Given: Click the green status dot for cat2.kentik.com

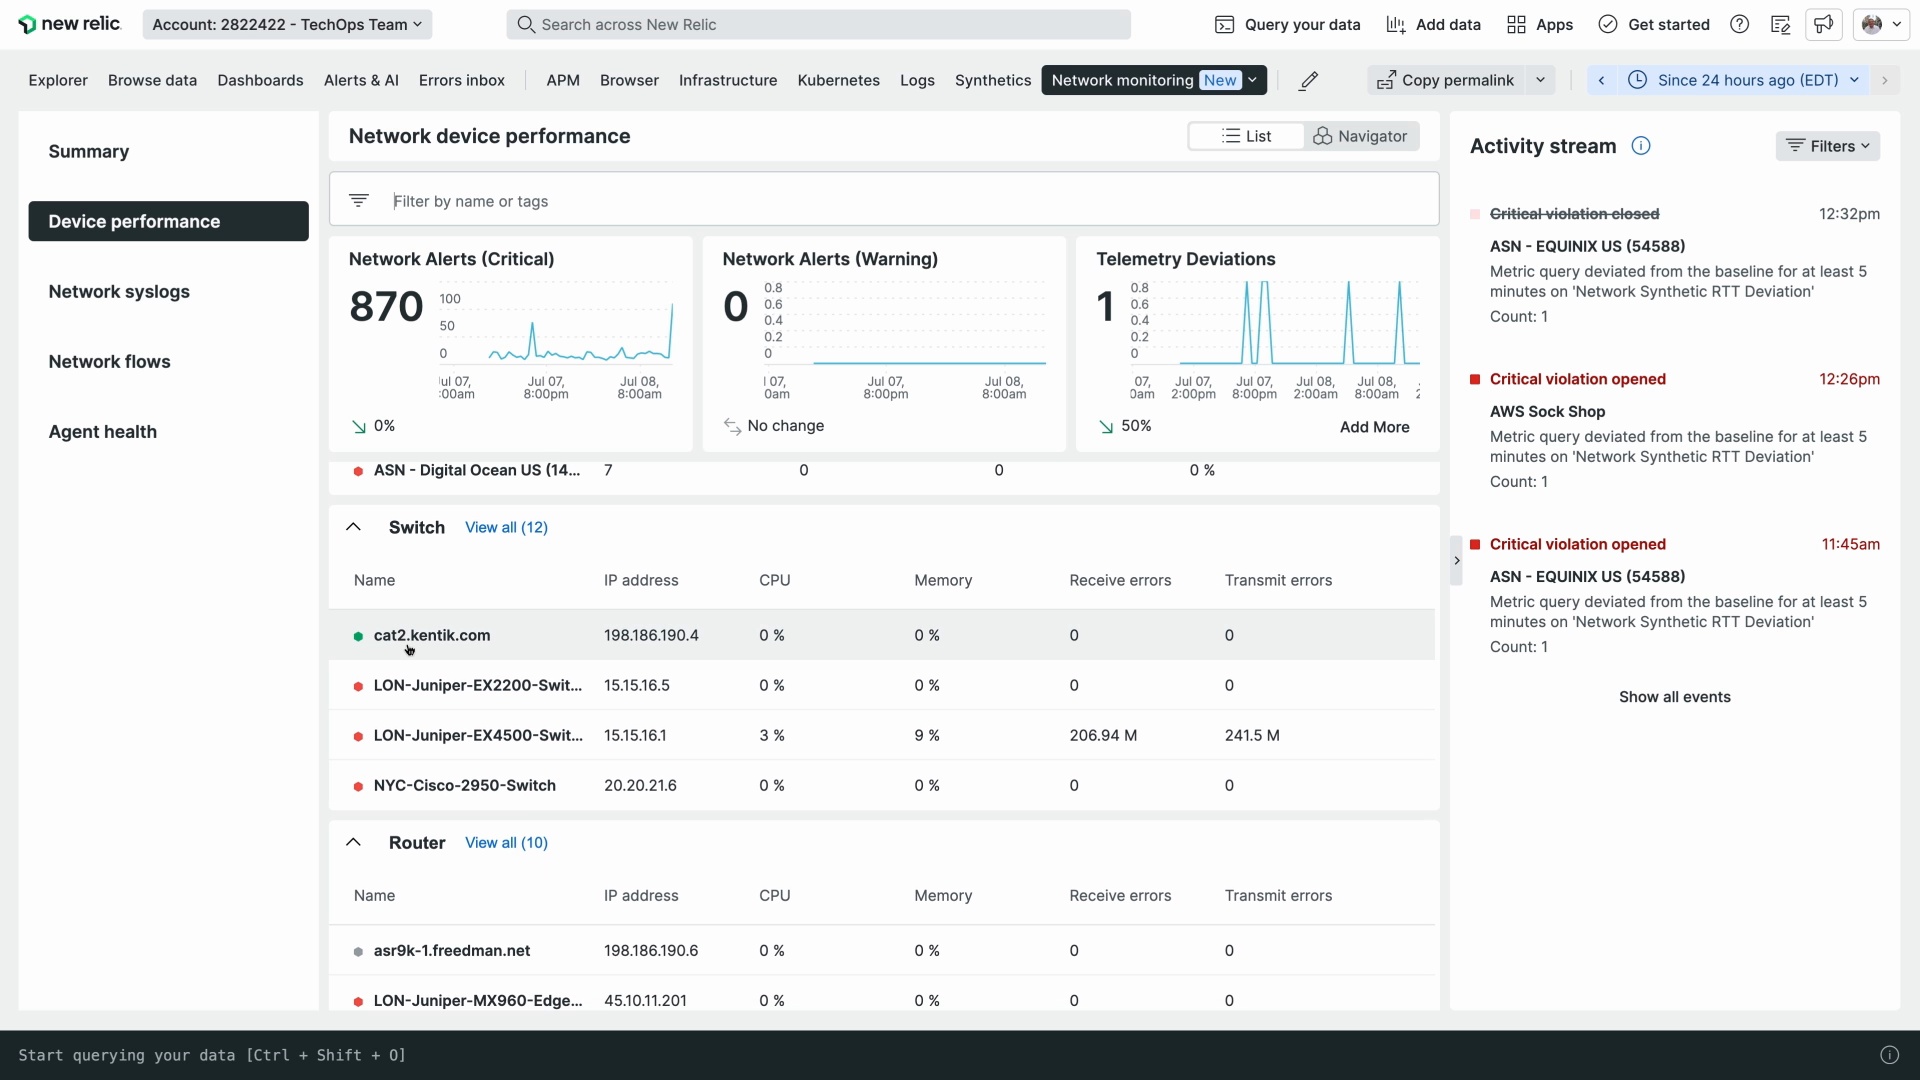Looking at the screenshot, I should [358, 636].
